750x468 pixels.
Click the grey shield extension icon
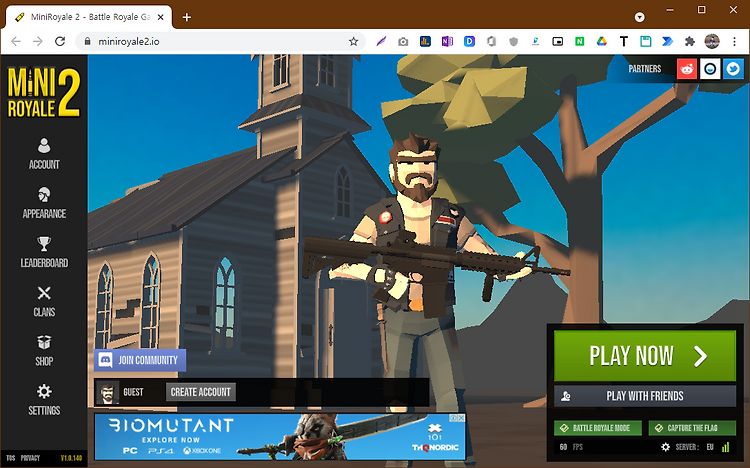(x=513, y=42)
